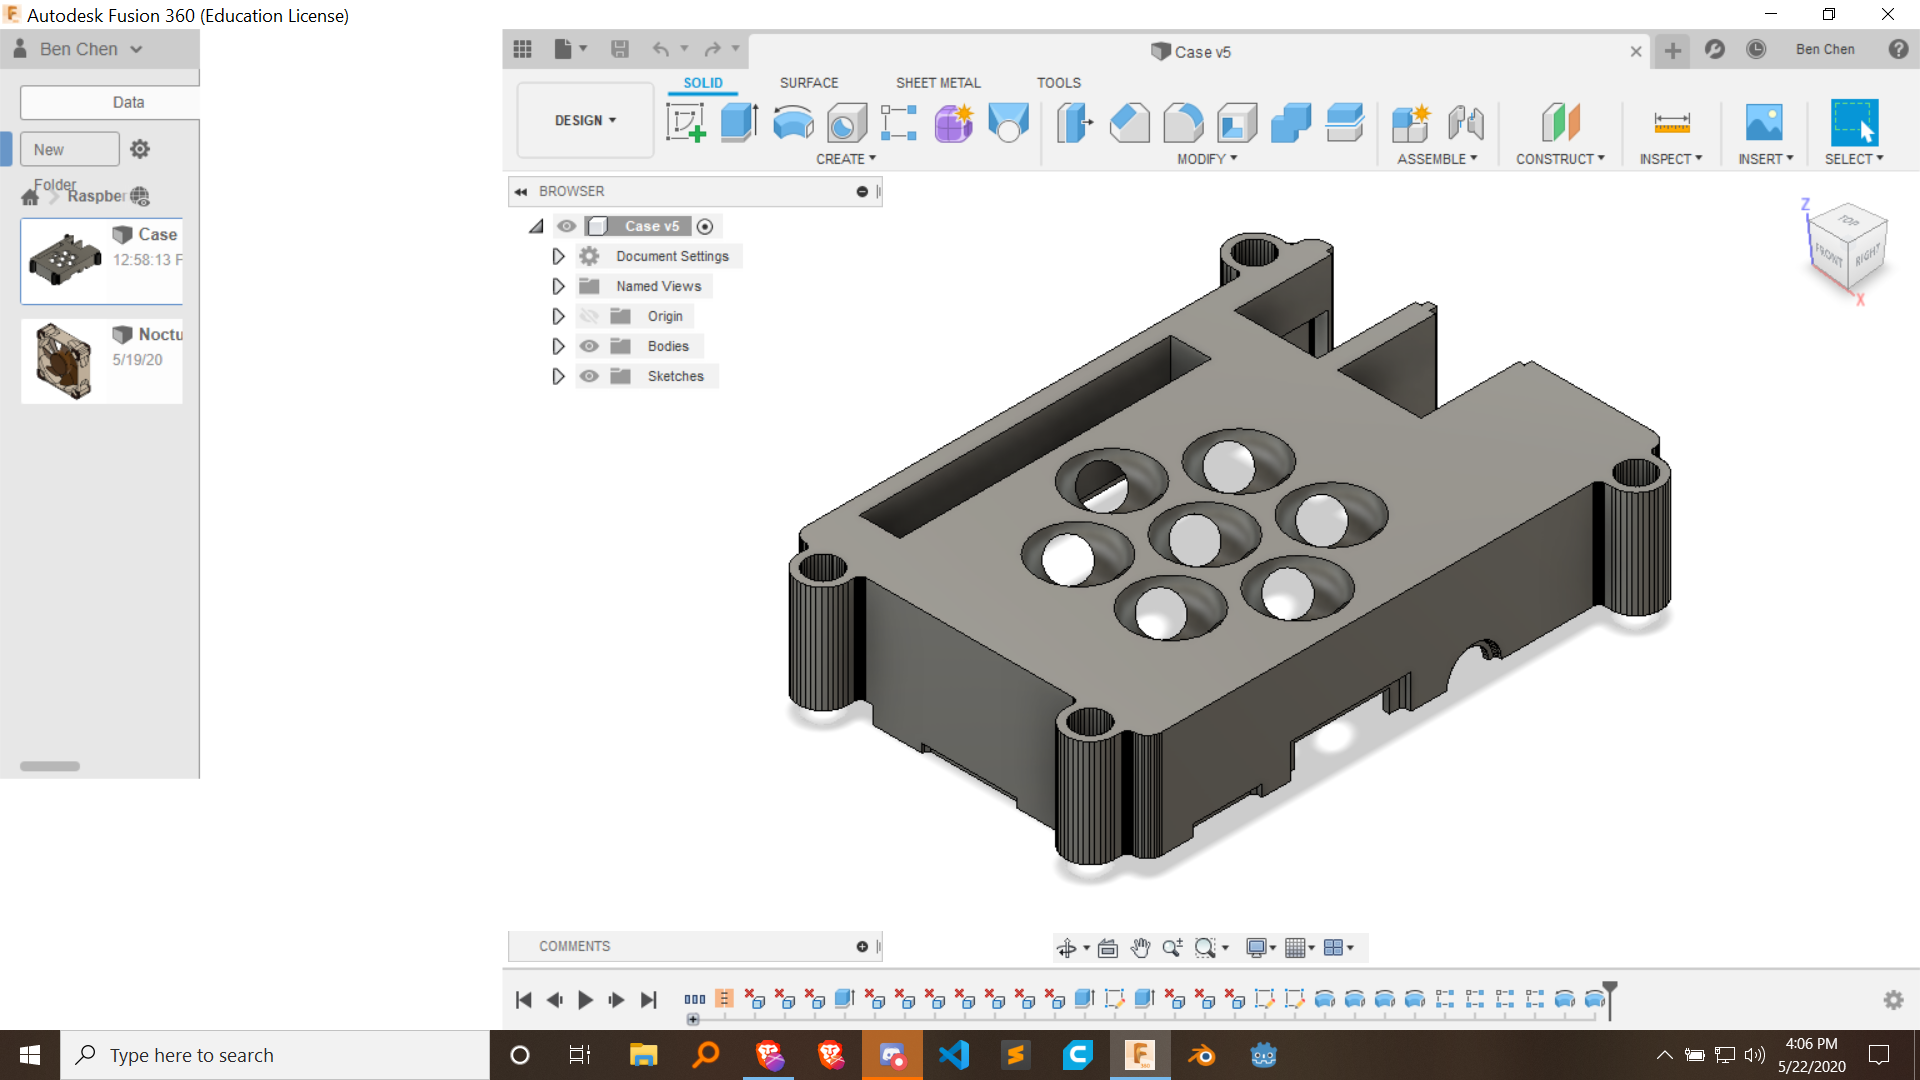Toggle visibility of Sketches folder
The height and width of the screenshot is (1080, 1920).
590,376
